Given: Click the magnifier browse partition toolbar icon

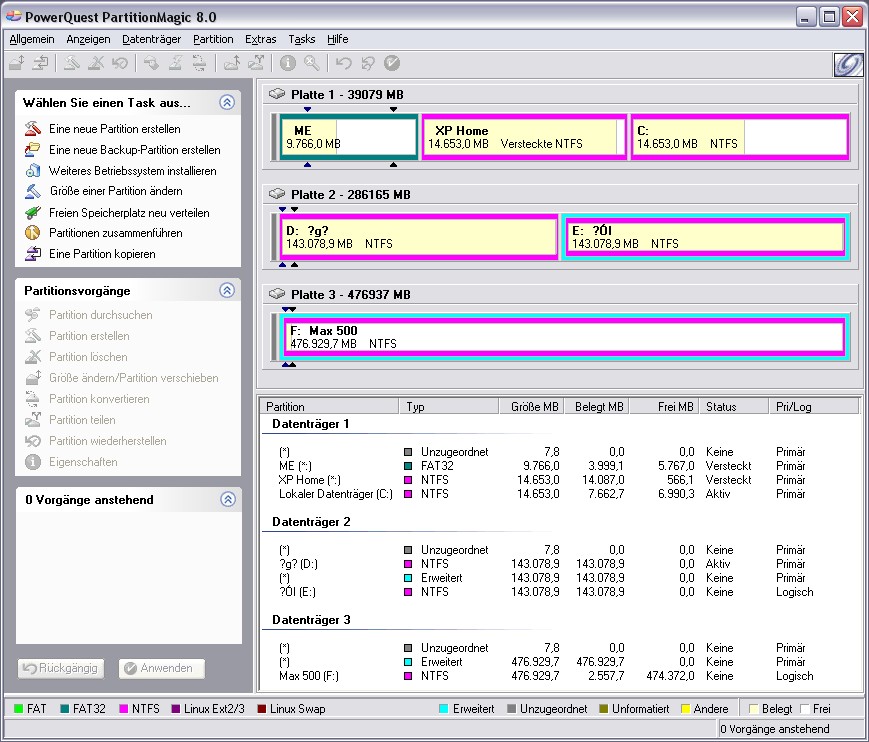Looking at the screenshot, I should pyautogui.click(x=312, y=63).
